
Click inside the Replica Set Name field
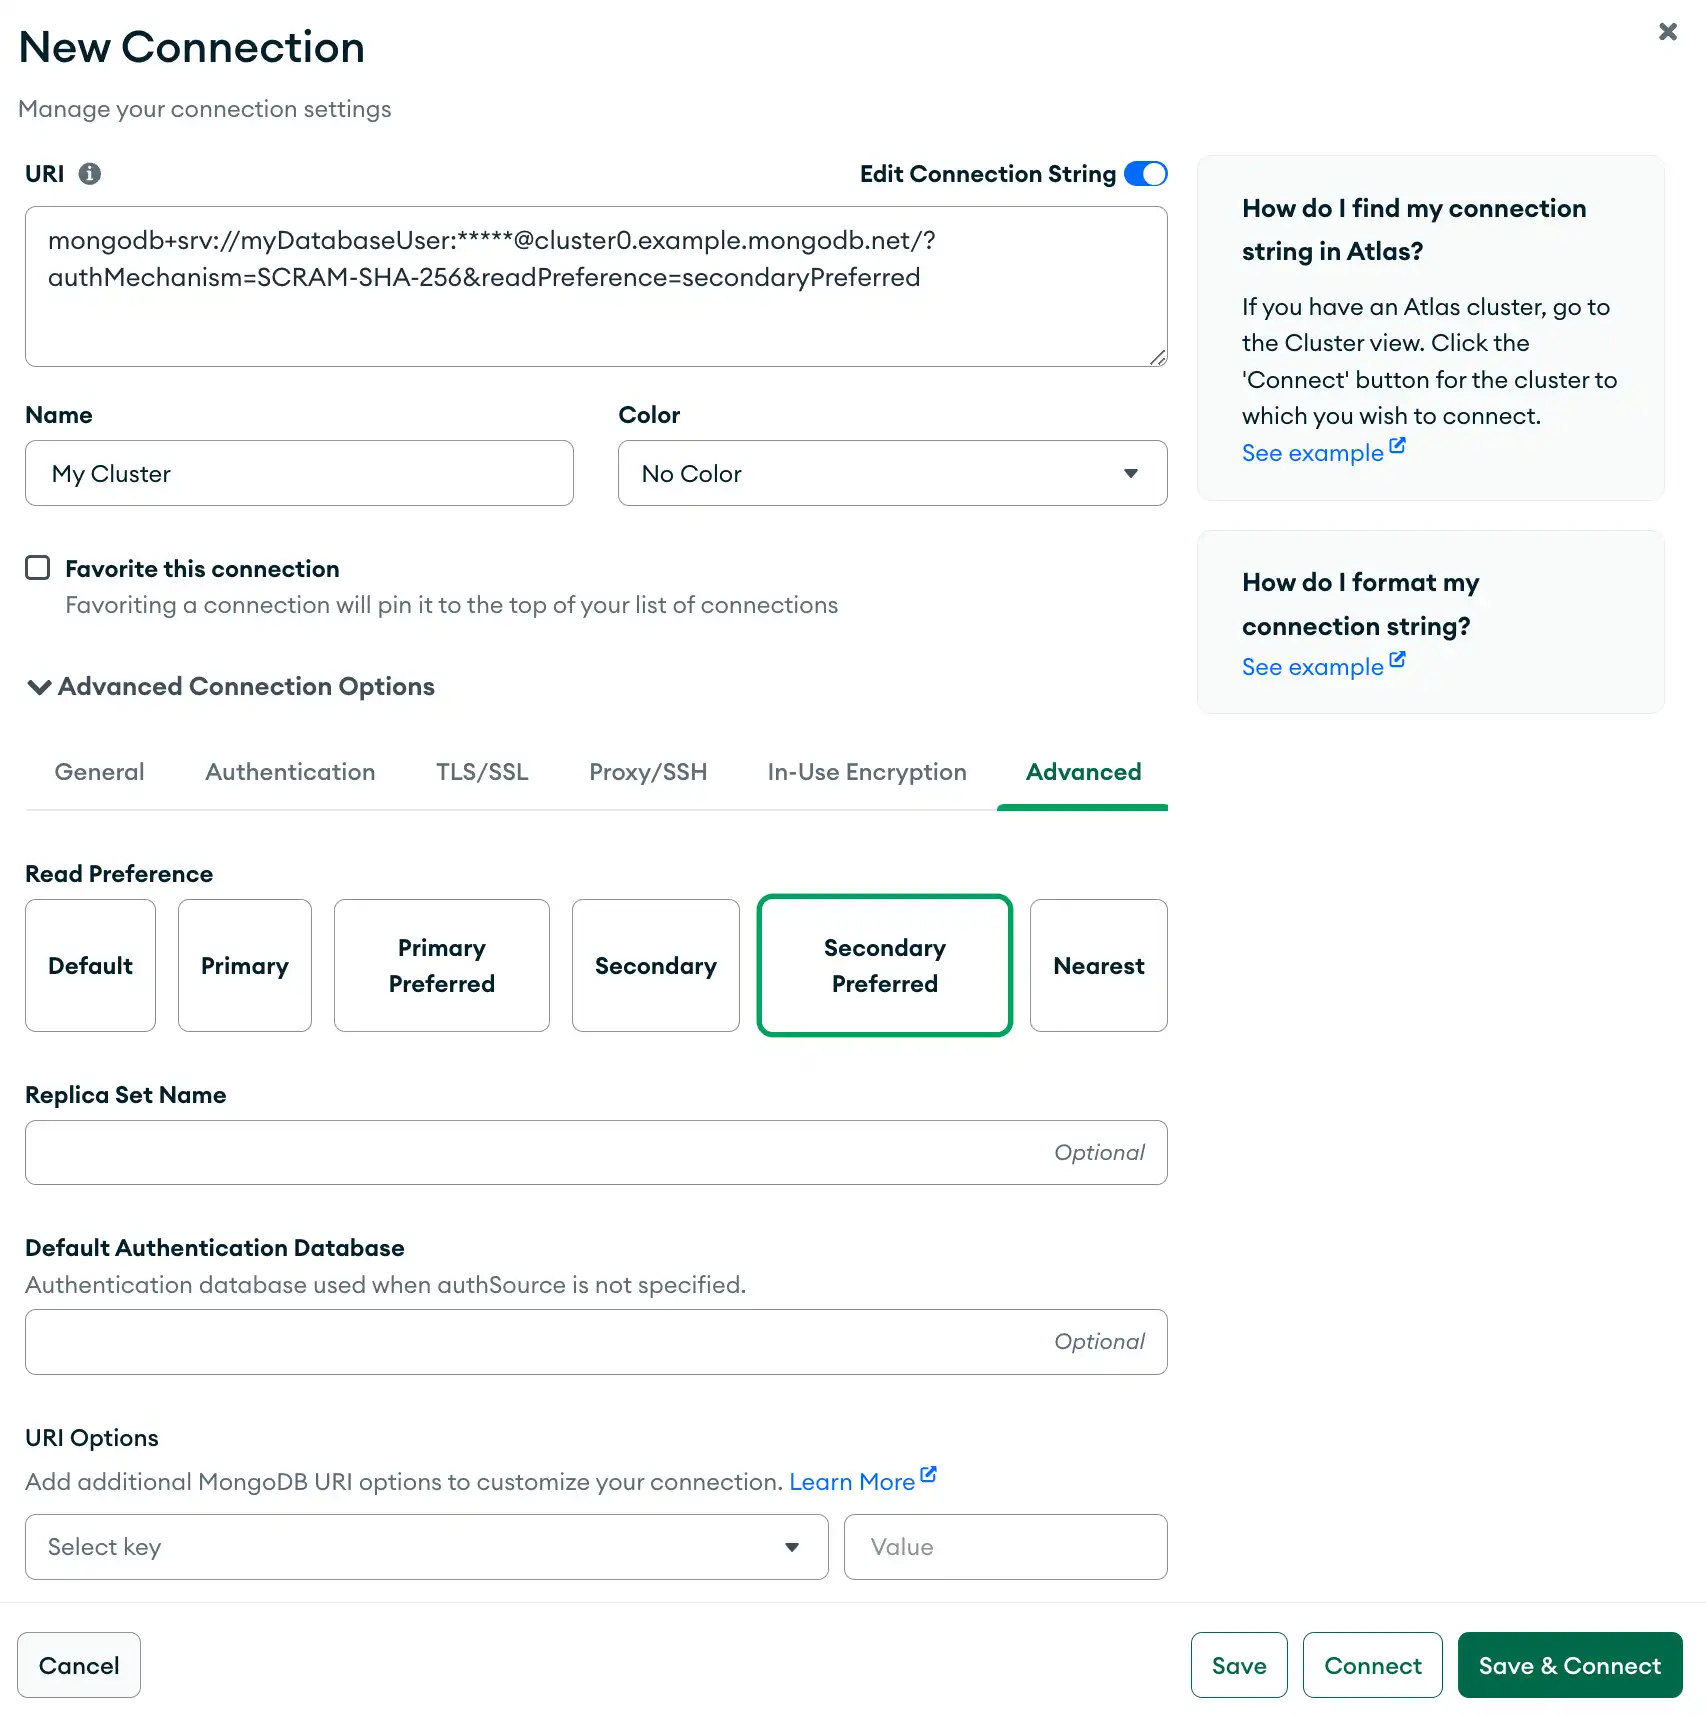coord(596,1152)
